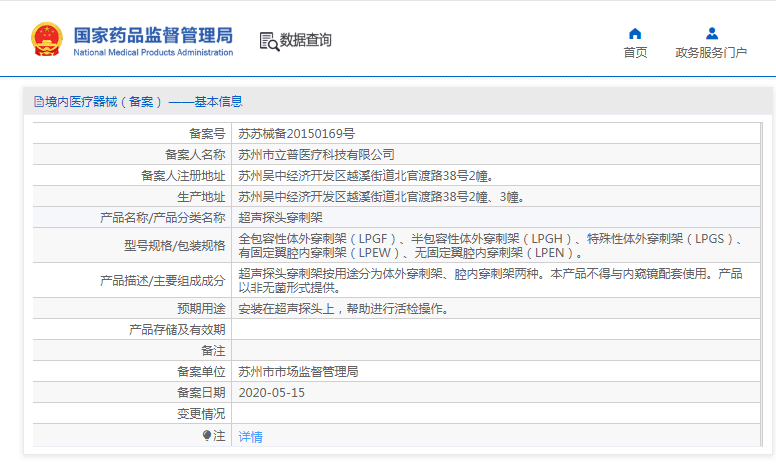The image size is (776, 467).
Task: Select the label 产品存储及有效期
Action: click(177, 330)
